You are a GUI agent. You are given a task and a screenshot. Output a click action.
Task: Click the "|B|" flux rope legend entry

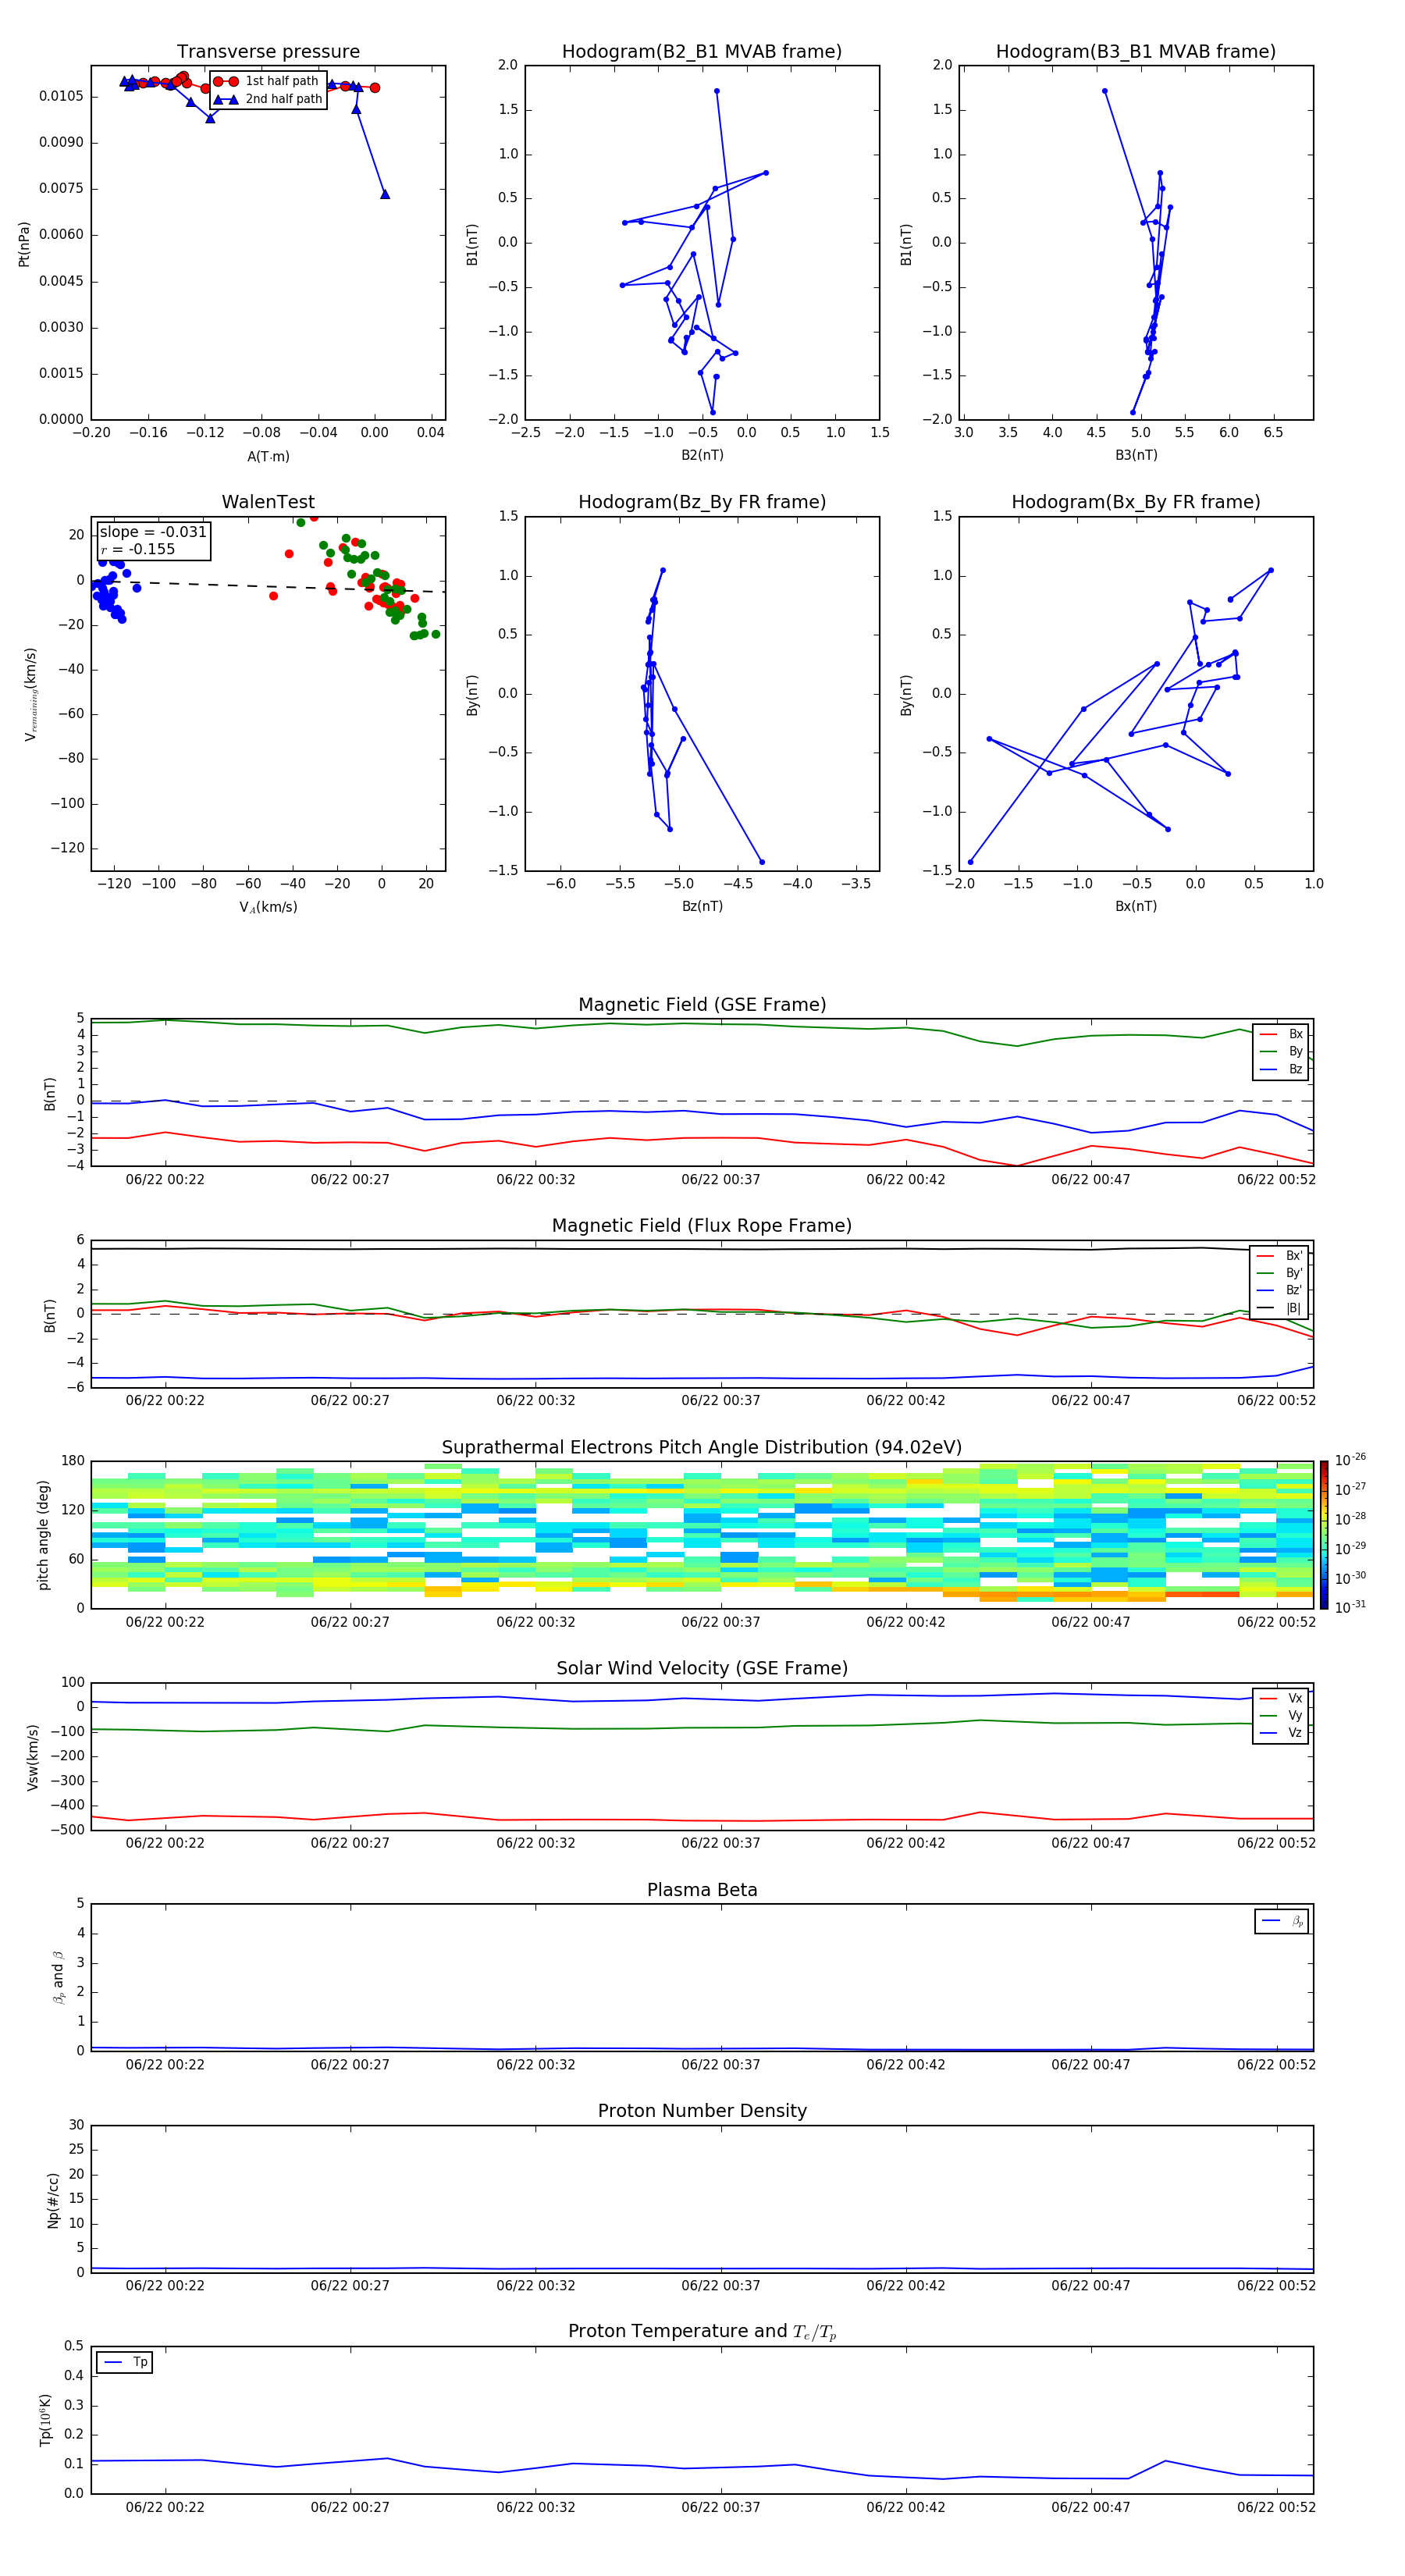tap(1280, 1308)
